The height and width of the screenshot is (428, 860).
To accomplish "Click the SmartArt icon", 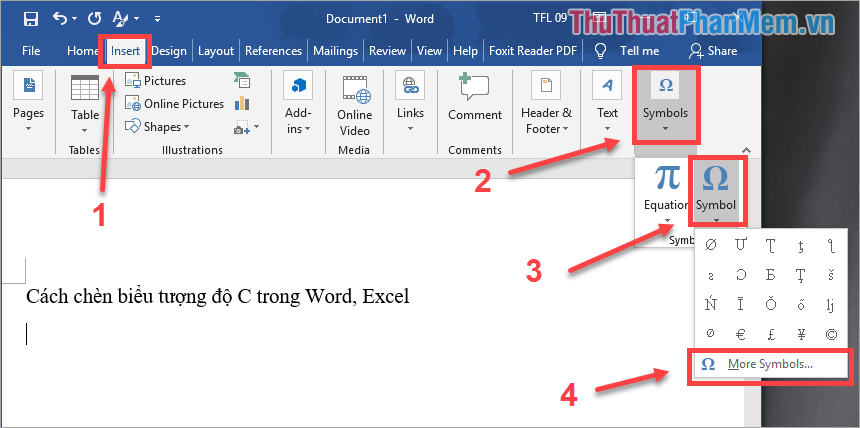I will (x=242, y=81).
